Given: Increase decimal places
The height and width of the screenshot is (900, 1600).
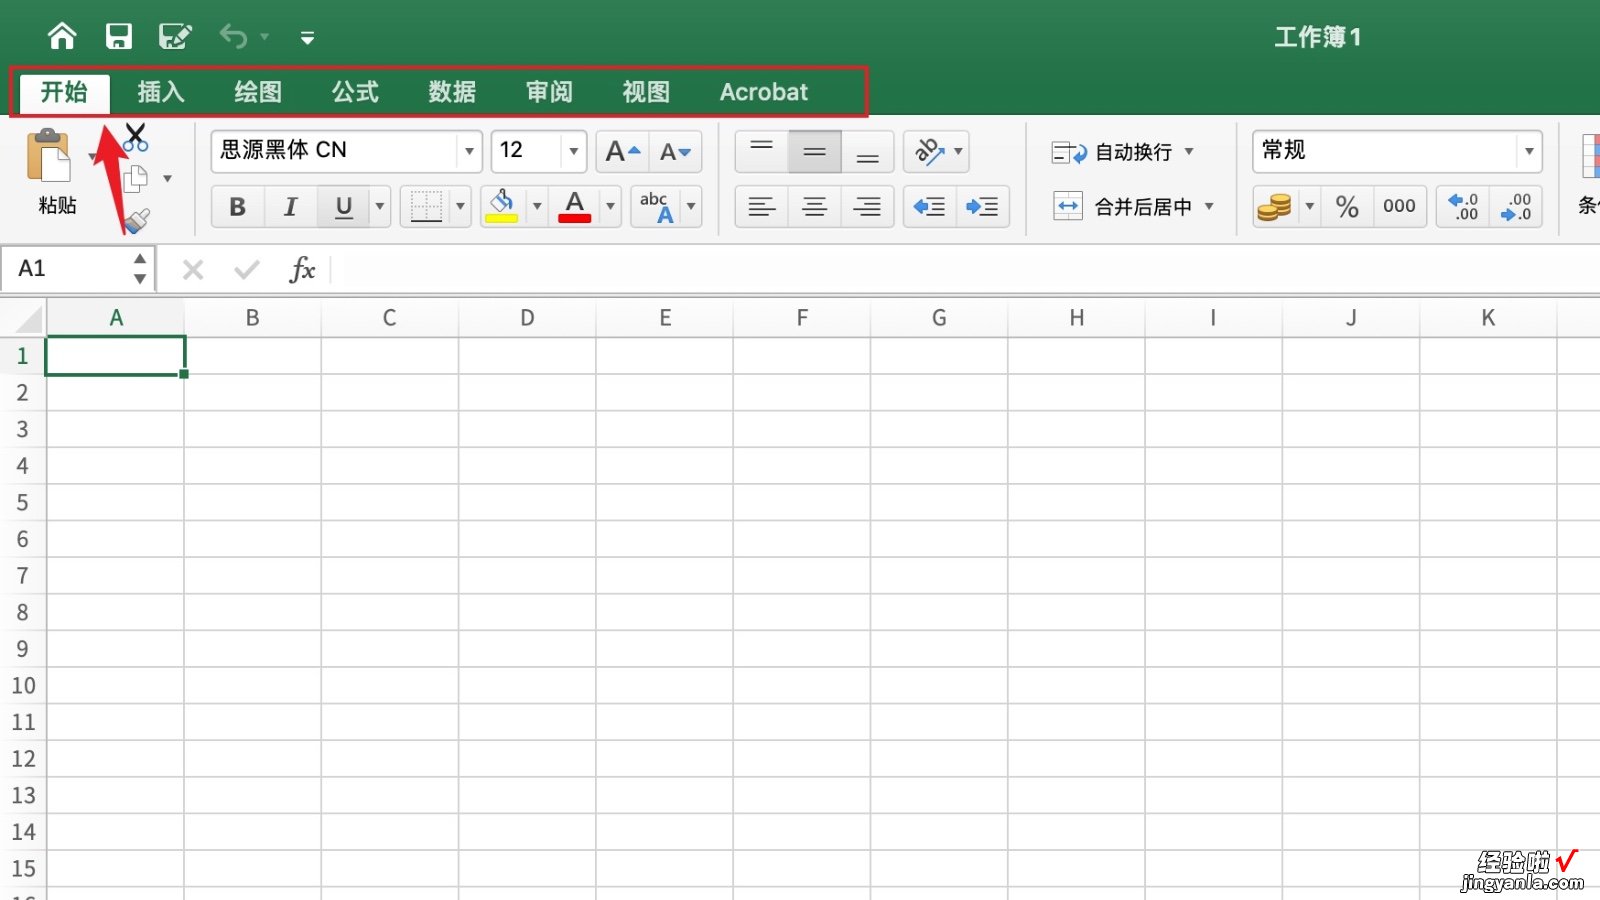Looking at the screenshot, I should 1463,207.
